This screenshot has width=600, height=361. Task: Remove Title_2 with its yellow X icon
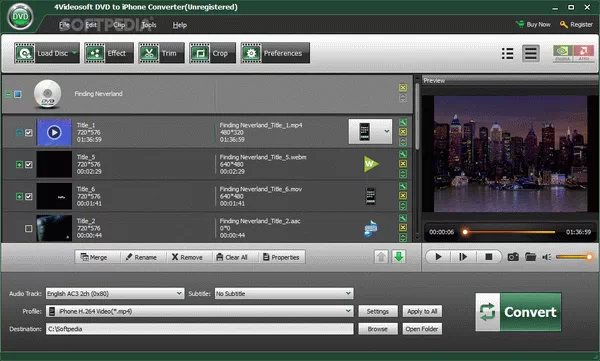pos(403,227)
